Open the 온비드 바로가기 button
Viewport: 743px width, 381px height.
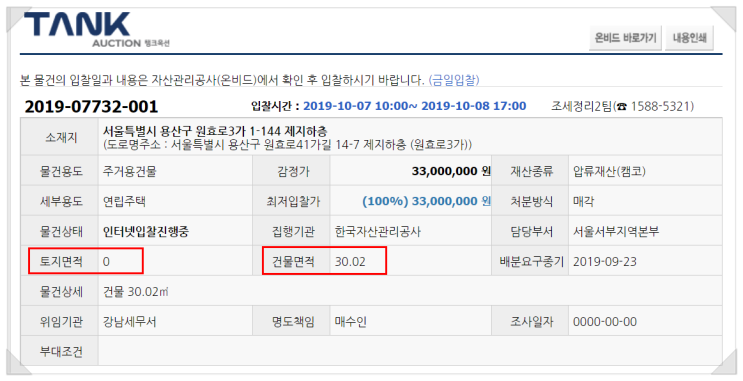(625, 38)
